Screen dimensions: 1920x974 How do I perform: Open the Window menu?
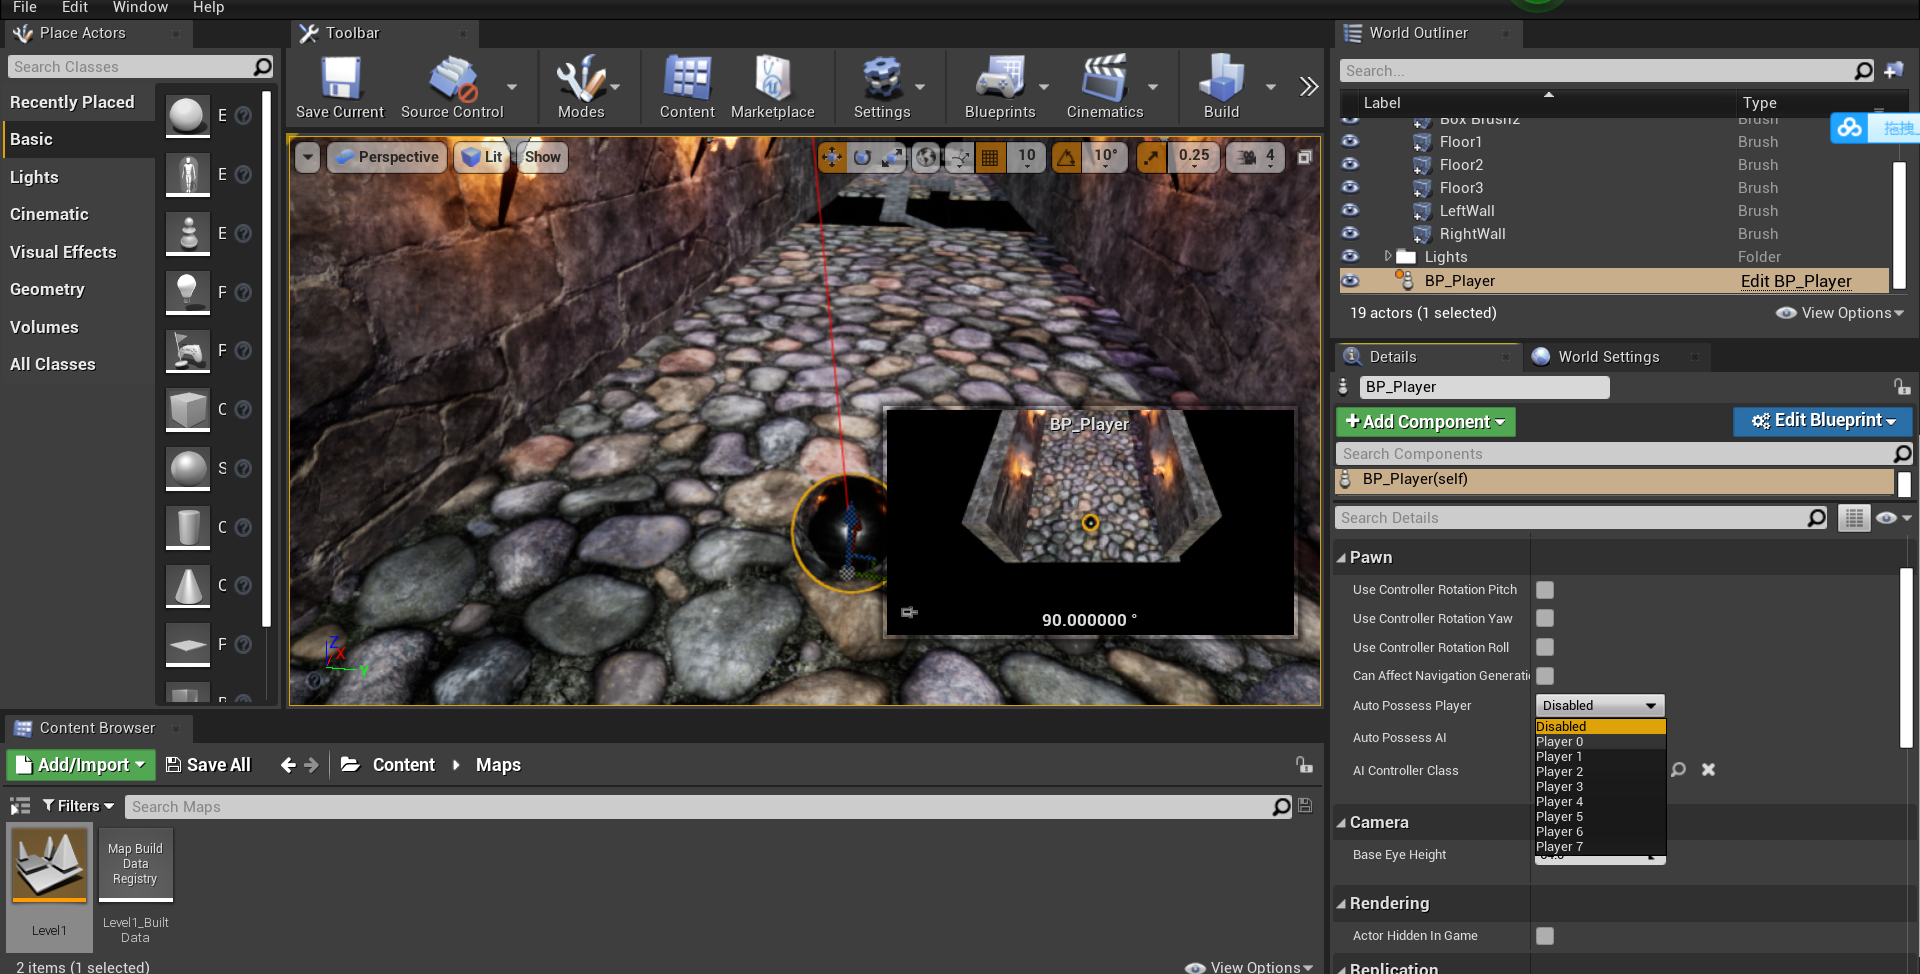(140, 8)
